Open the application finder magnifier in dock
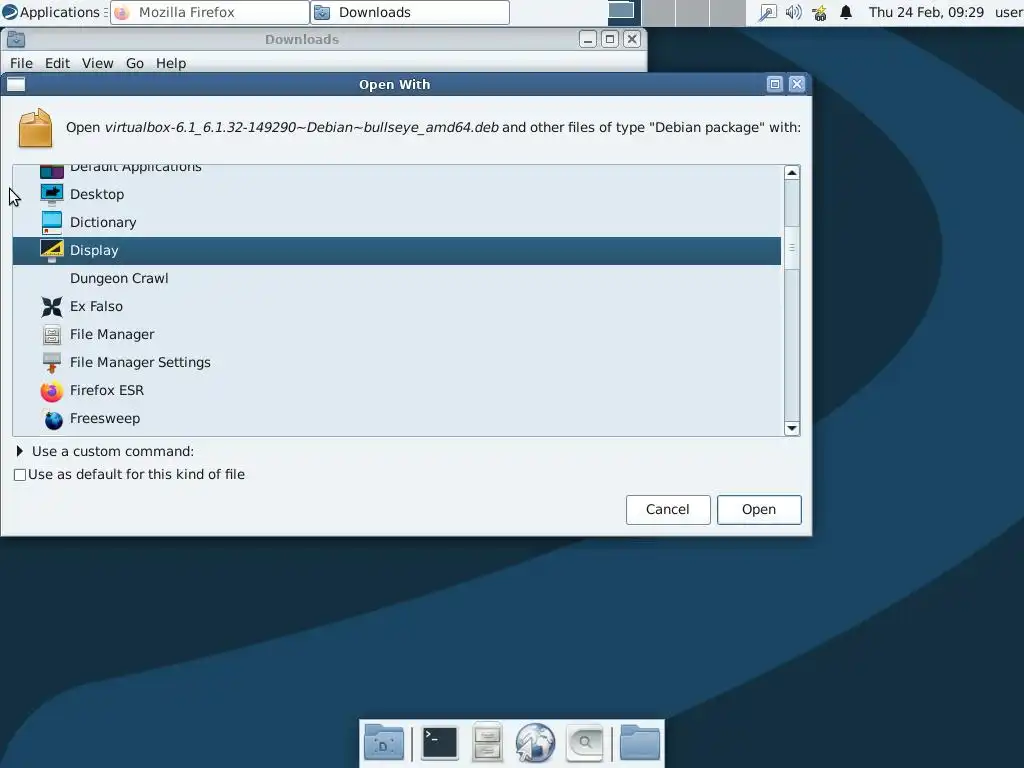The image size is (1024, 768). point(584,743)
